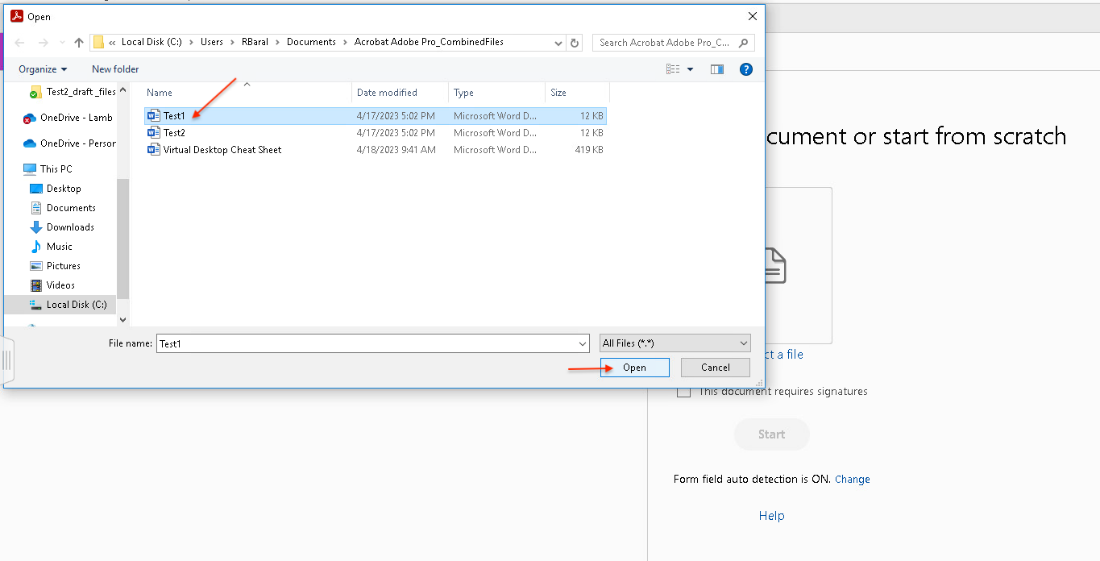
Task: Select the Test2 Word document
Action: [x=174, y=132]
